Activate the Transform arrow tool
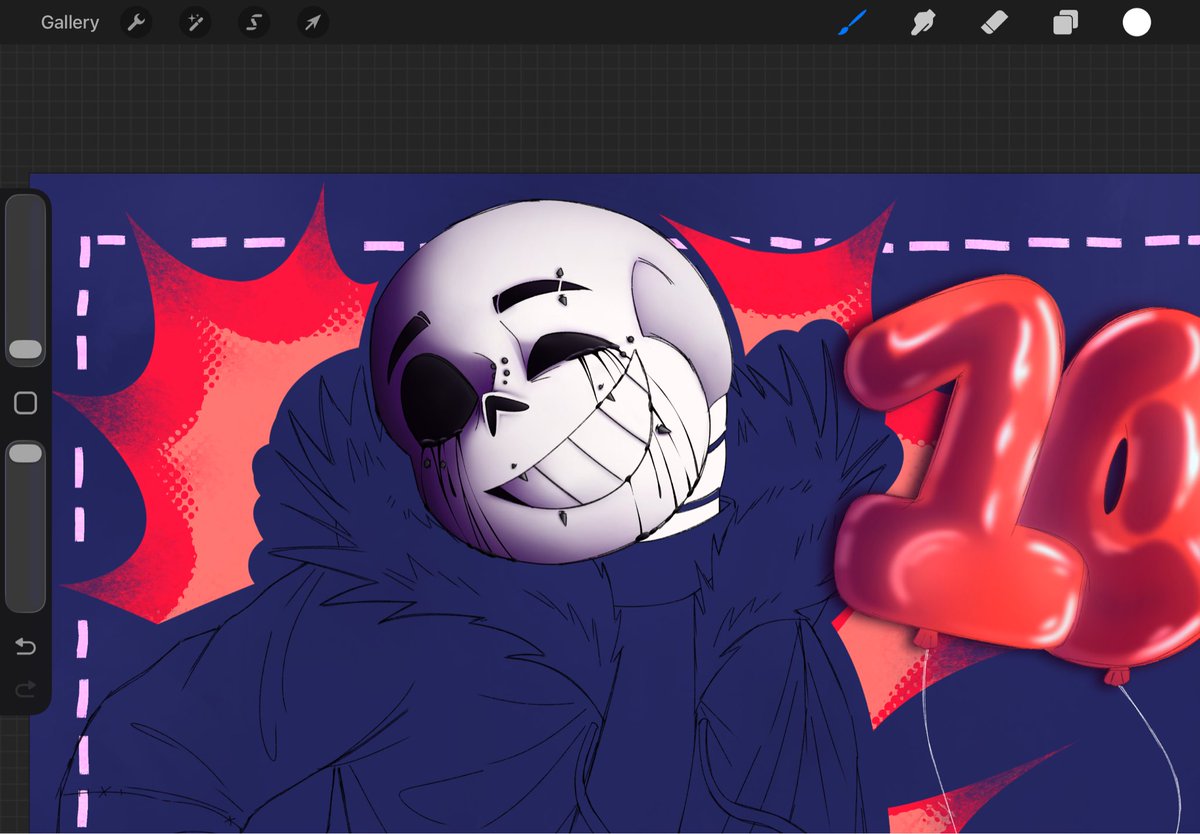 point(313,22)
